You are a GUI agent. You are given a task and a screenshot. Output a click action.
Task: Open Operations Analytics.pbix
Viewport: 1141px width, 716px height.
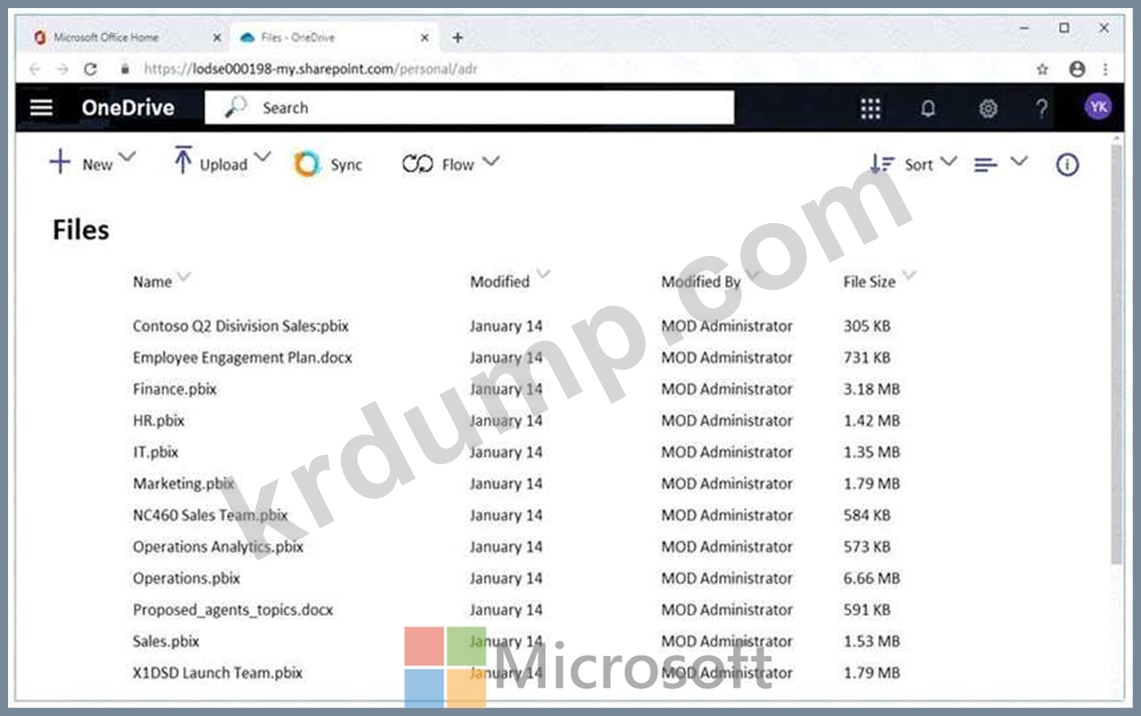218,546
